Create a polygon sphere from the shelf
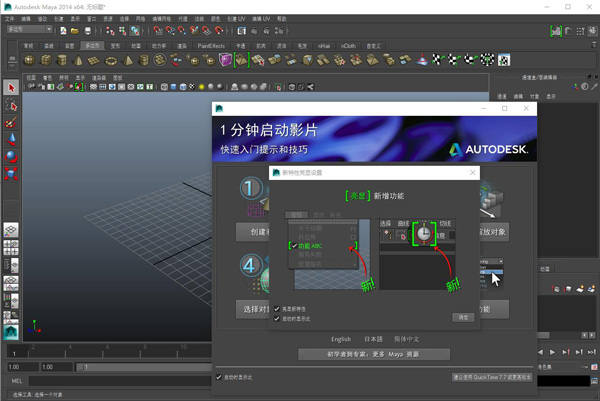 pos(29,60)
